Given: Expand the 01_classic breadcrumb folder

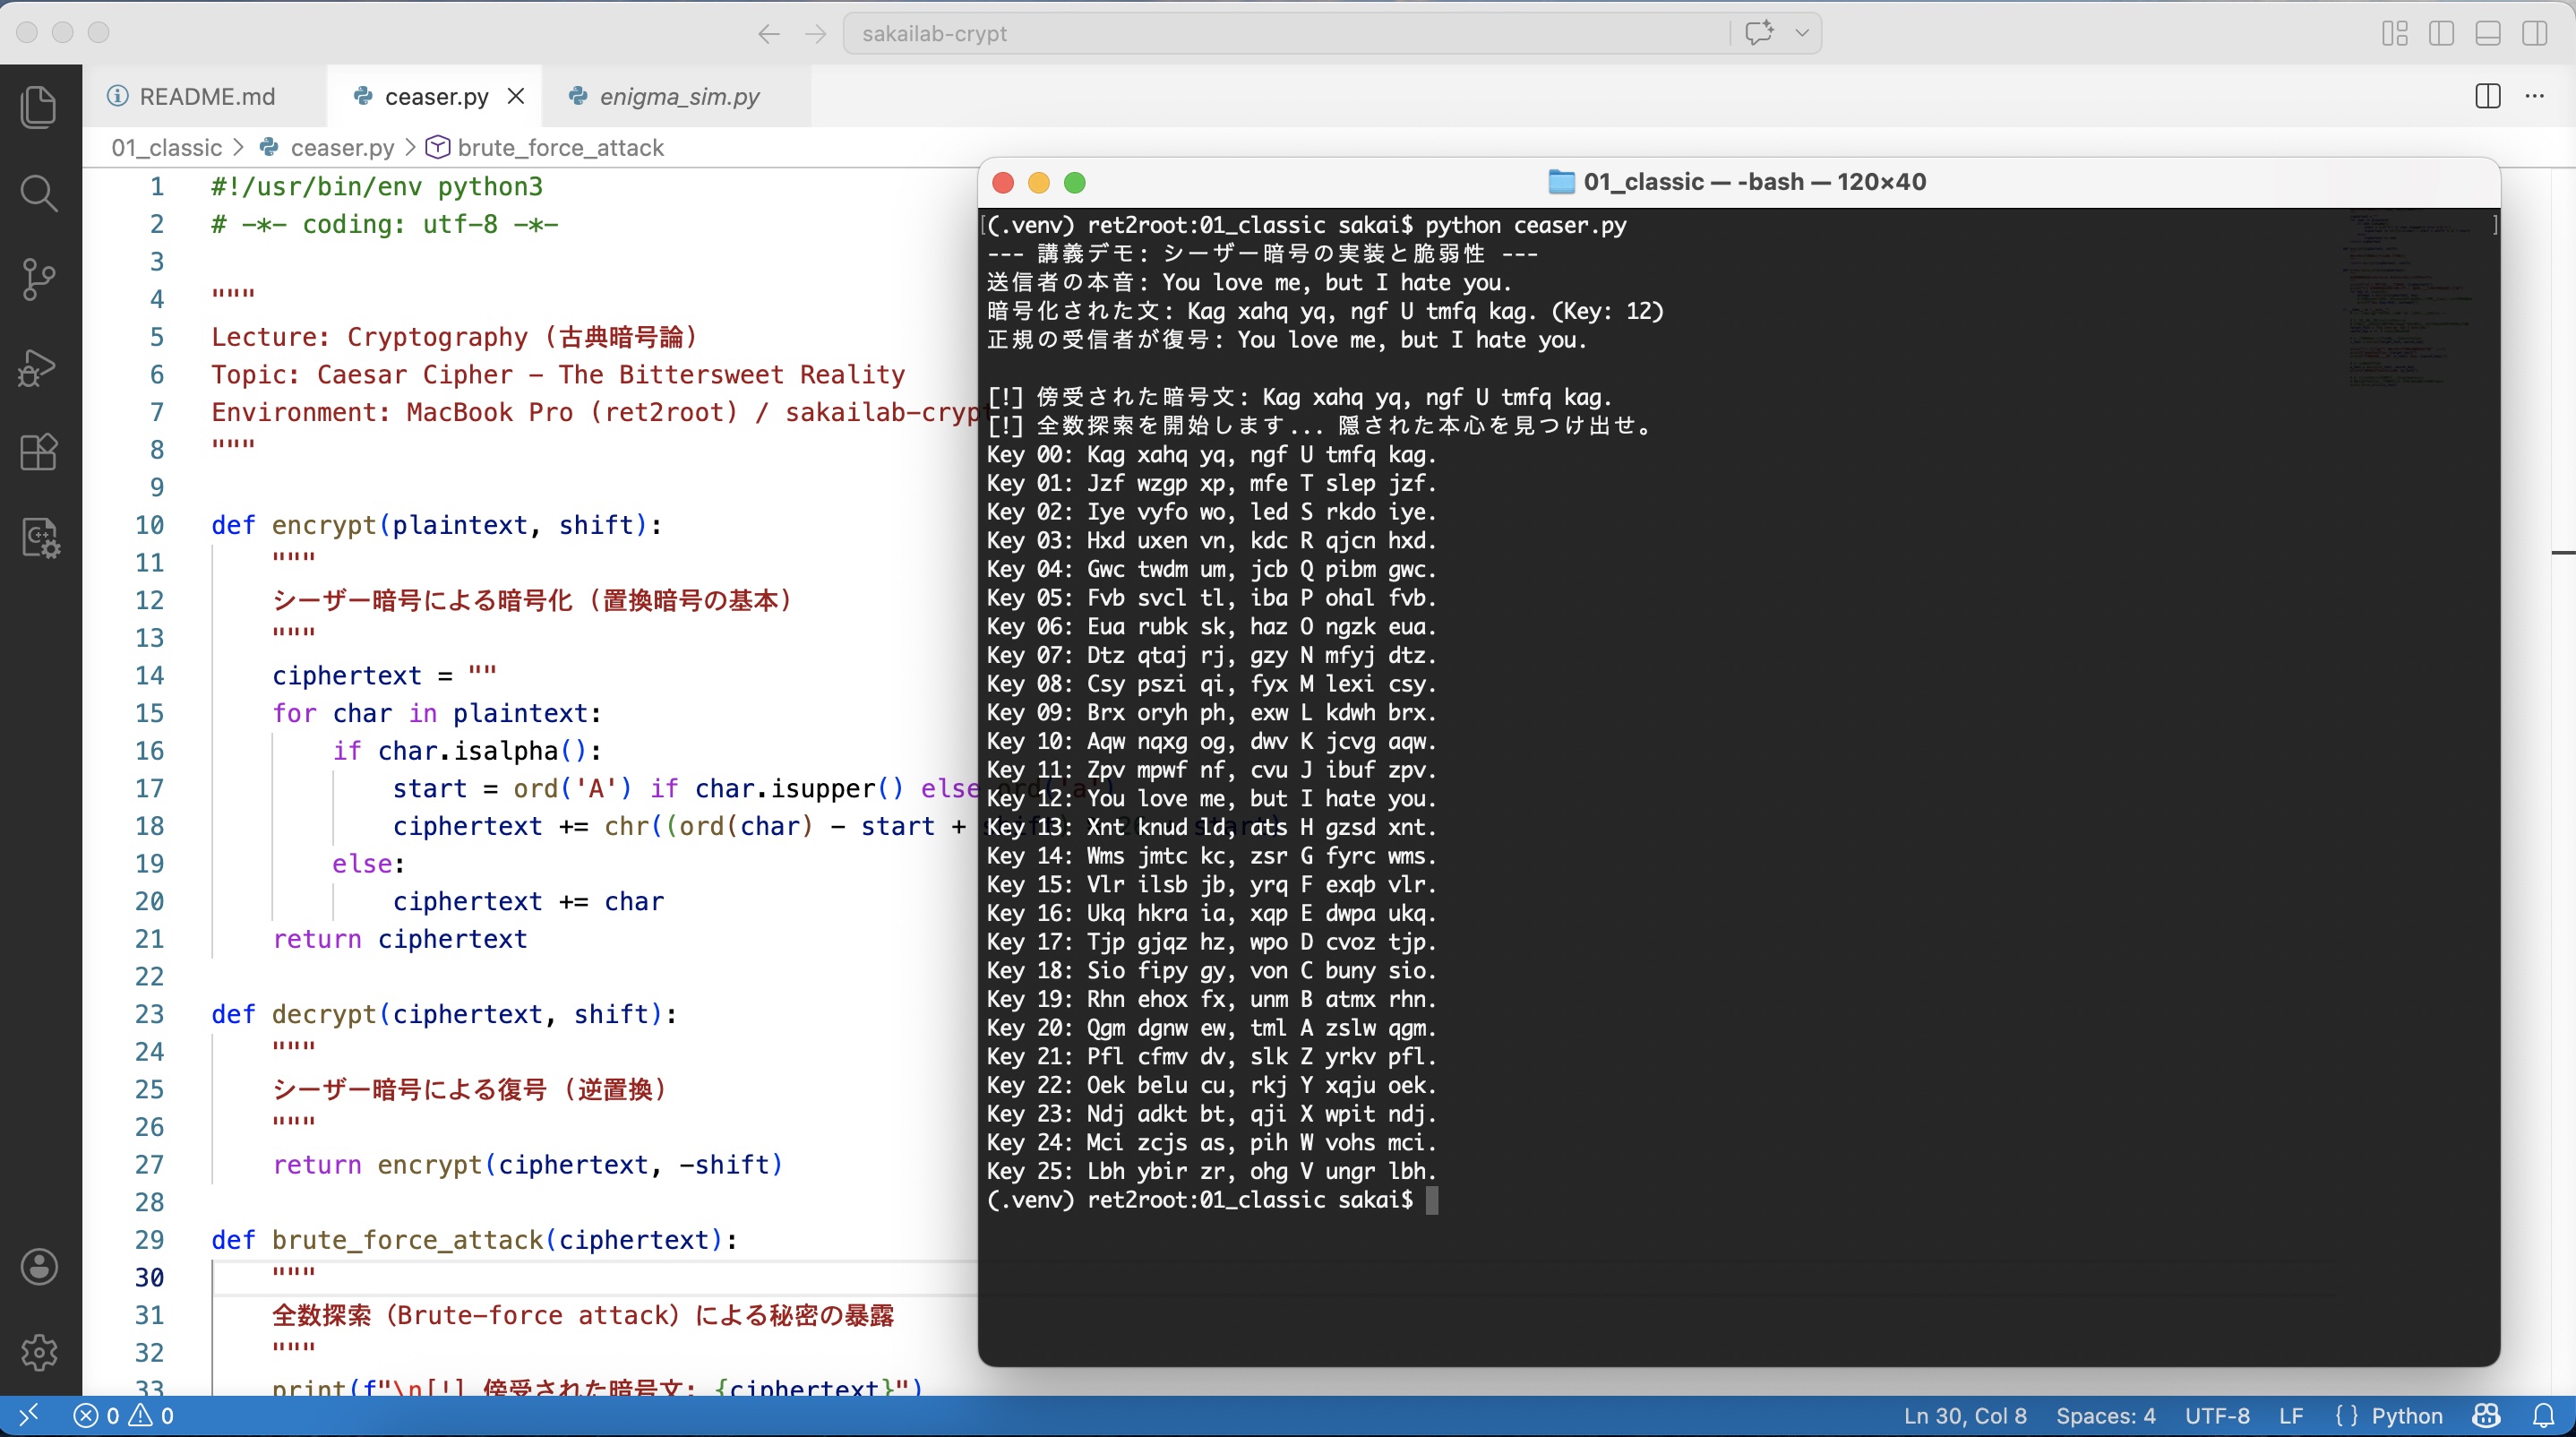Looking at the screenshot, I should [166, 148].
